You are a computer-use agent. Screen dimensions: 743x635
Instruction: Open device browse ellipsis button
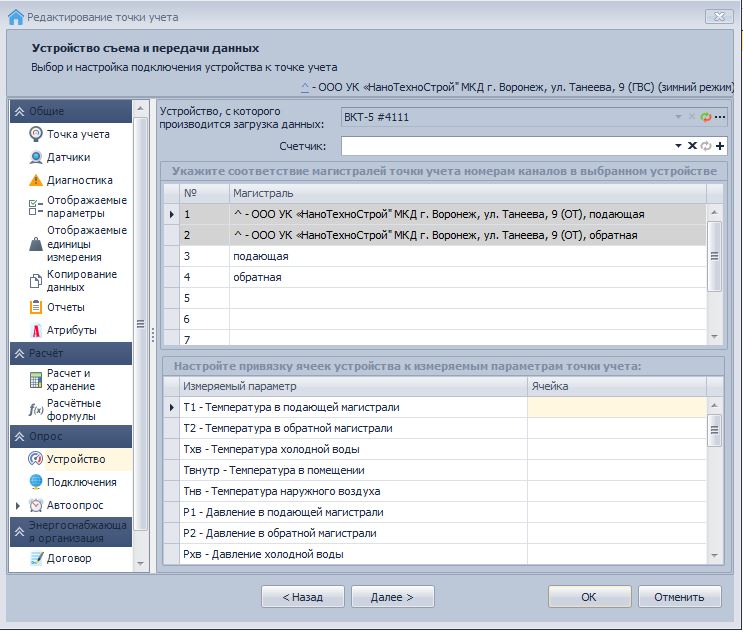(720, 117)
